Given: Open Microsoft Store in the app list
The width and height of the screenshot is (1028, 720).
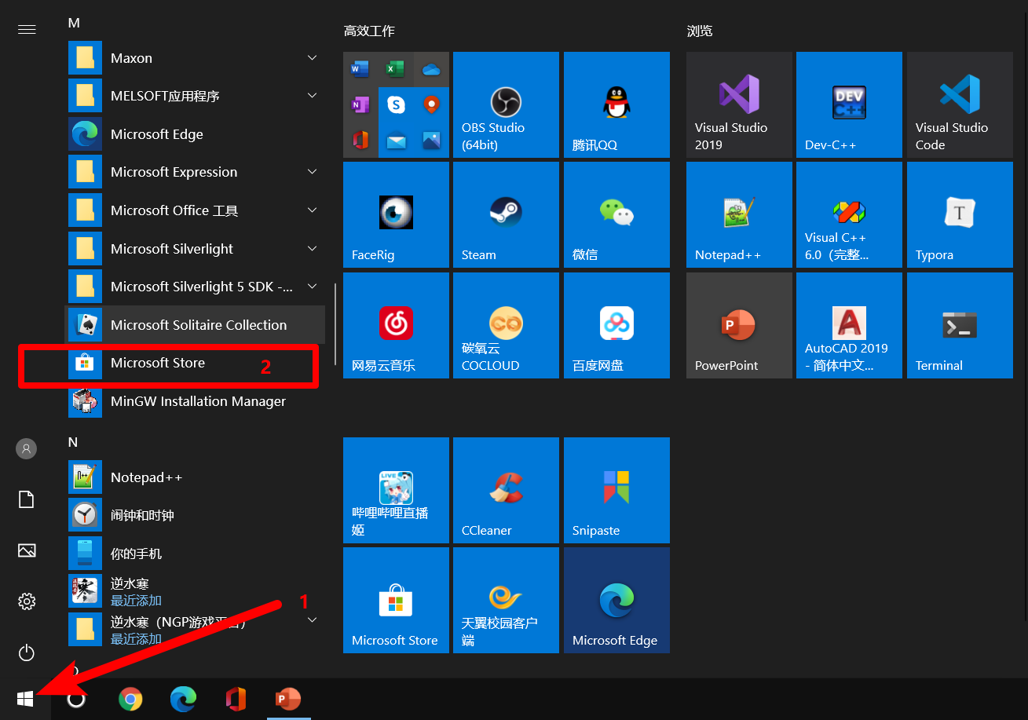Looking at the screenshot, I should pyautogui.click(x=196, y=363).
